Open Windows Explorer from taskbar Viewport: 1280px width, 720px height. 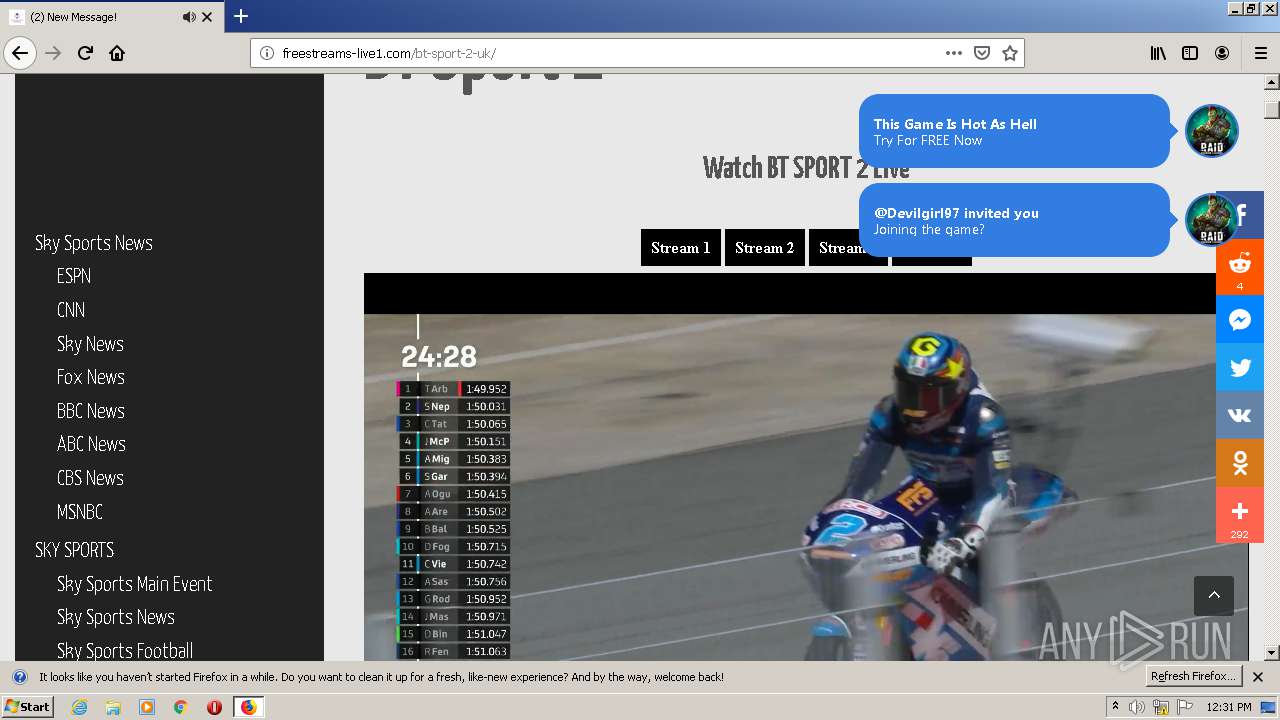113,707
